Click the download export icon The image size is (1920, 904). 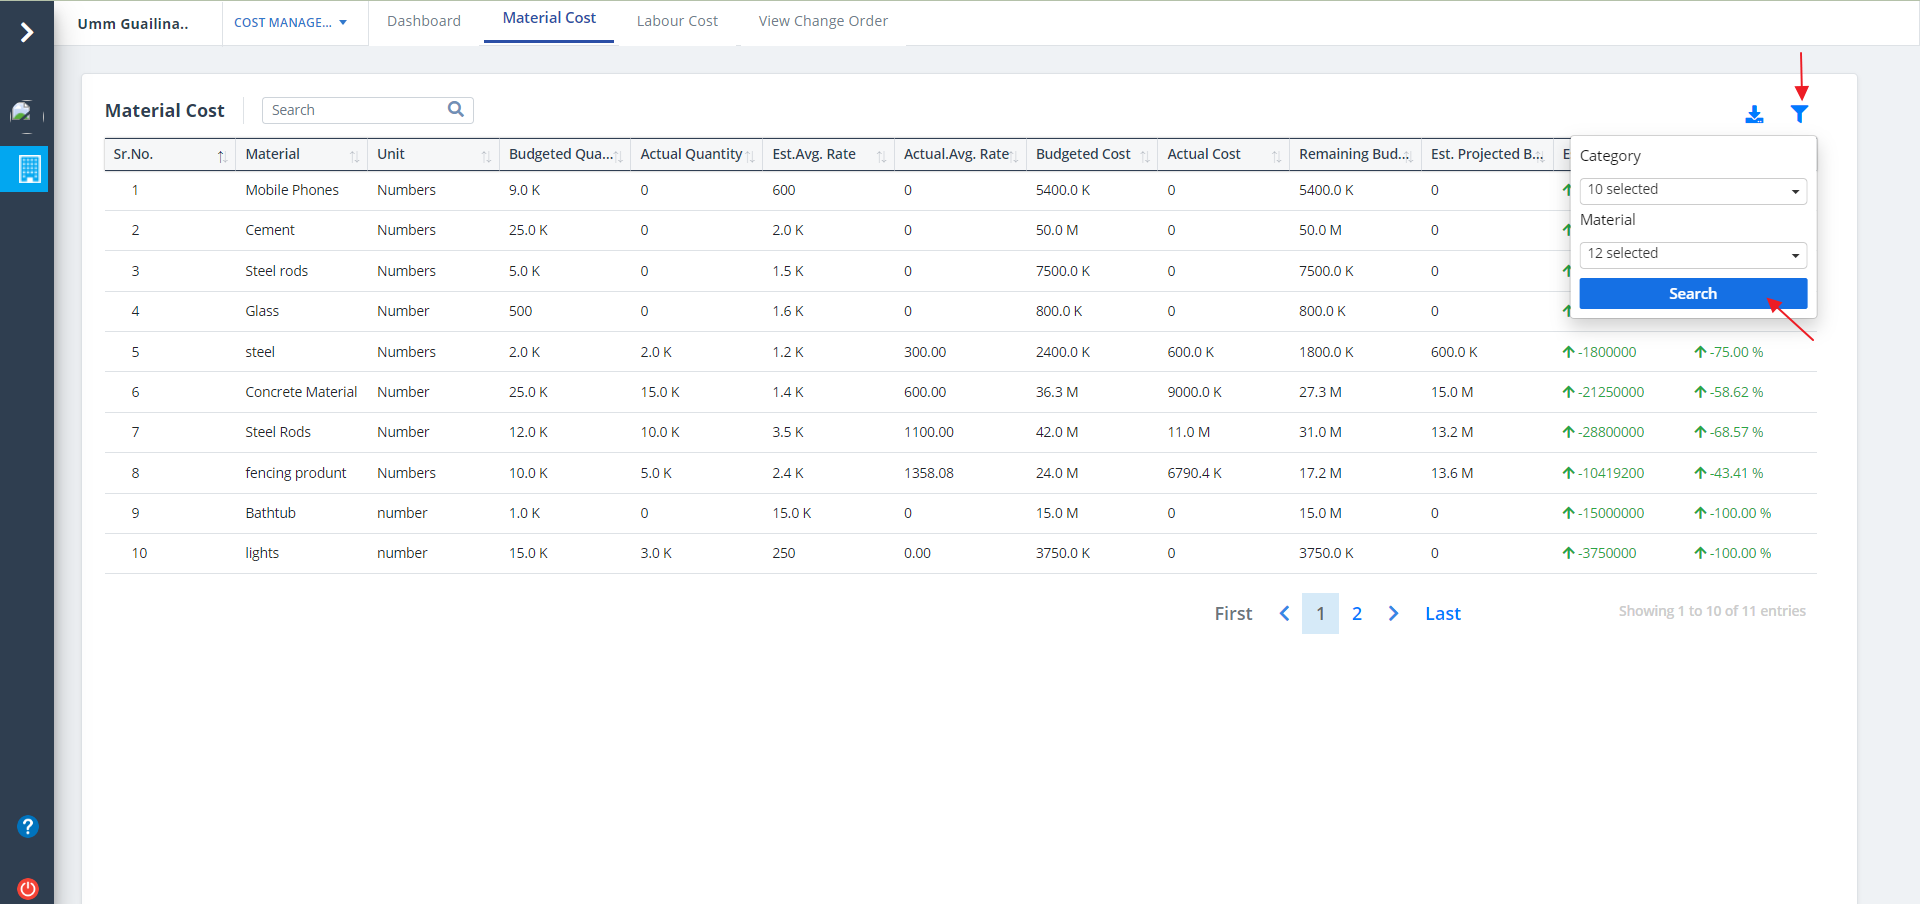point(1754,114)
